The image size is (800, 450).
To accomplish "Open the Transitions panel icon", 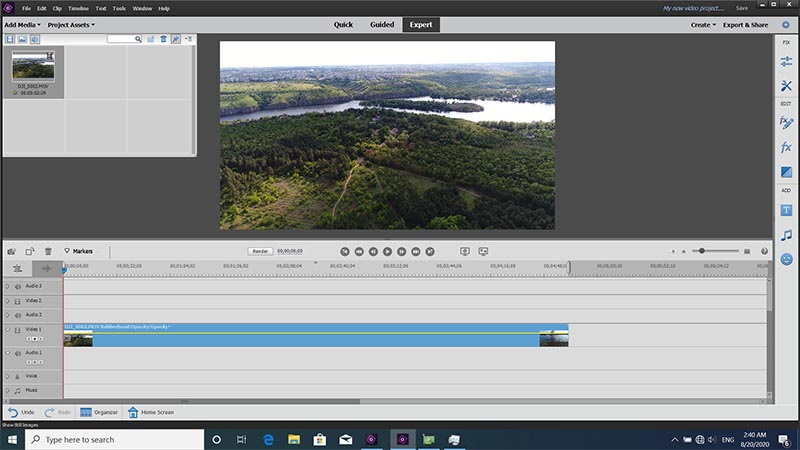I will [x=786, y=172].
